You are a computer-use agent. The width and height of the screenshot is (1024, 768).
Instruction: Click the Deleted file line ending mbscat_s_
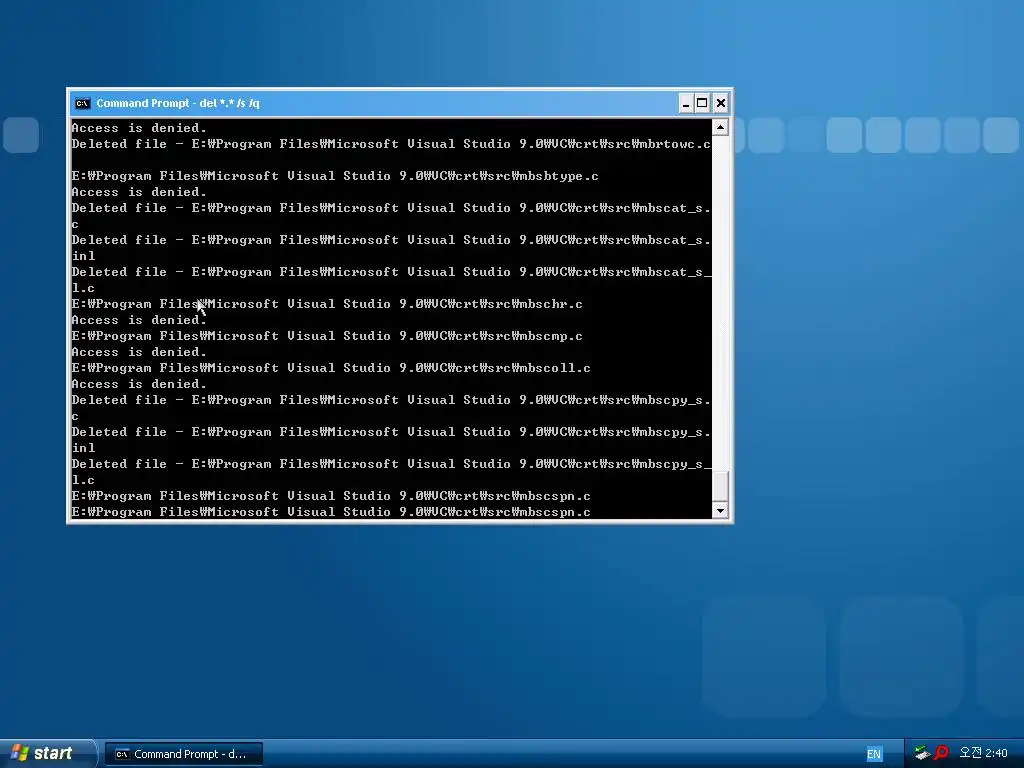pyautogui.click(x=391, y=272)
